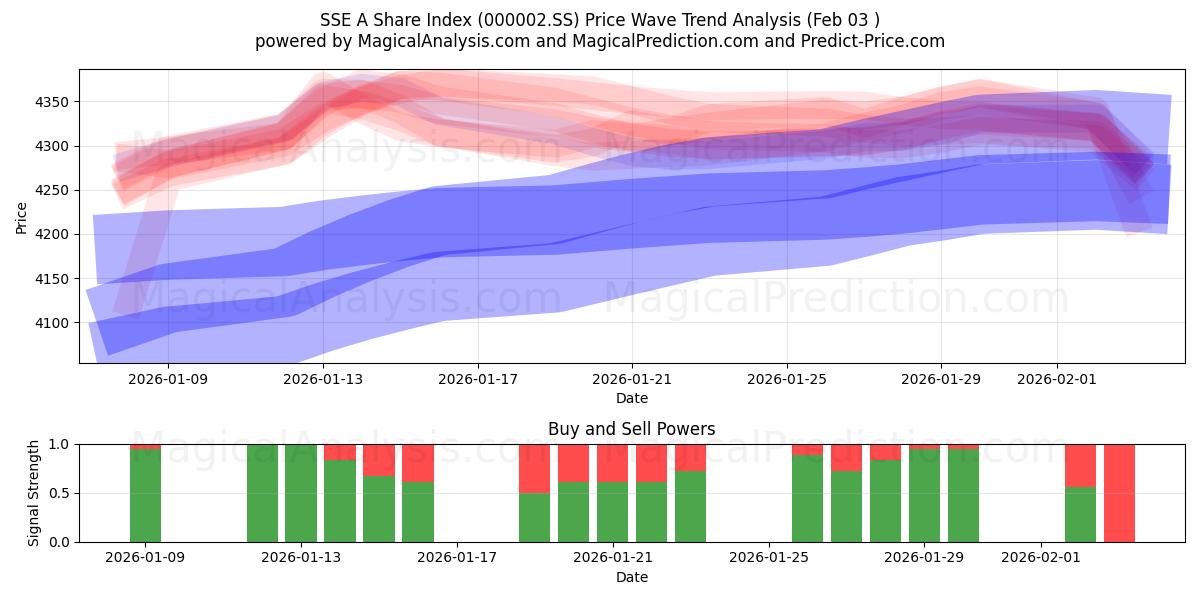The image size is (1200, 600).
Task: Click the 2026-01-21 date label under the price chart
Action: point(632,379)
